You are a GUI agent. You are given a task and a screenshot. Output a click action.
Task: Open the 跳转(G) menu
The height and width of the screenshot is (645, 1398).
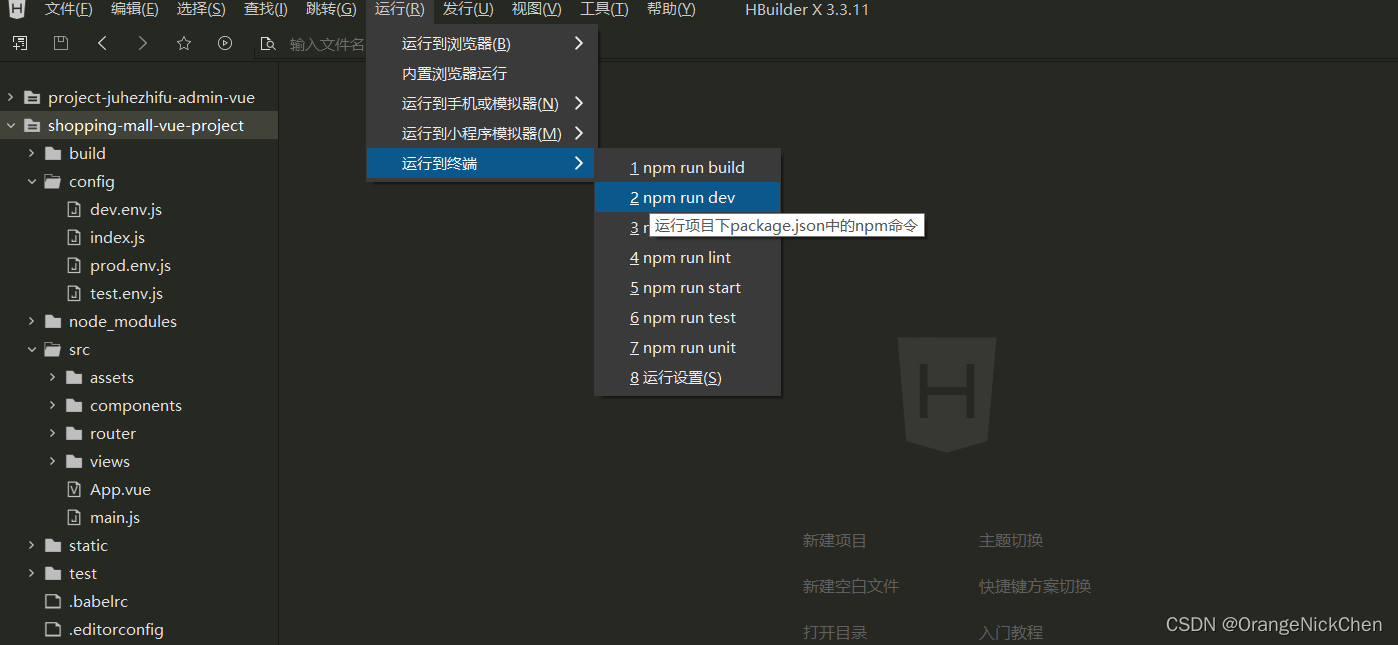point(330,10)
